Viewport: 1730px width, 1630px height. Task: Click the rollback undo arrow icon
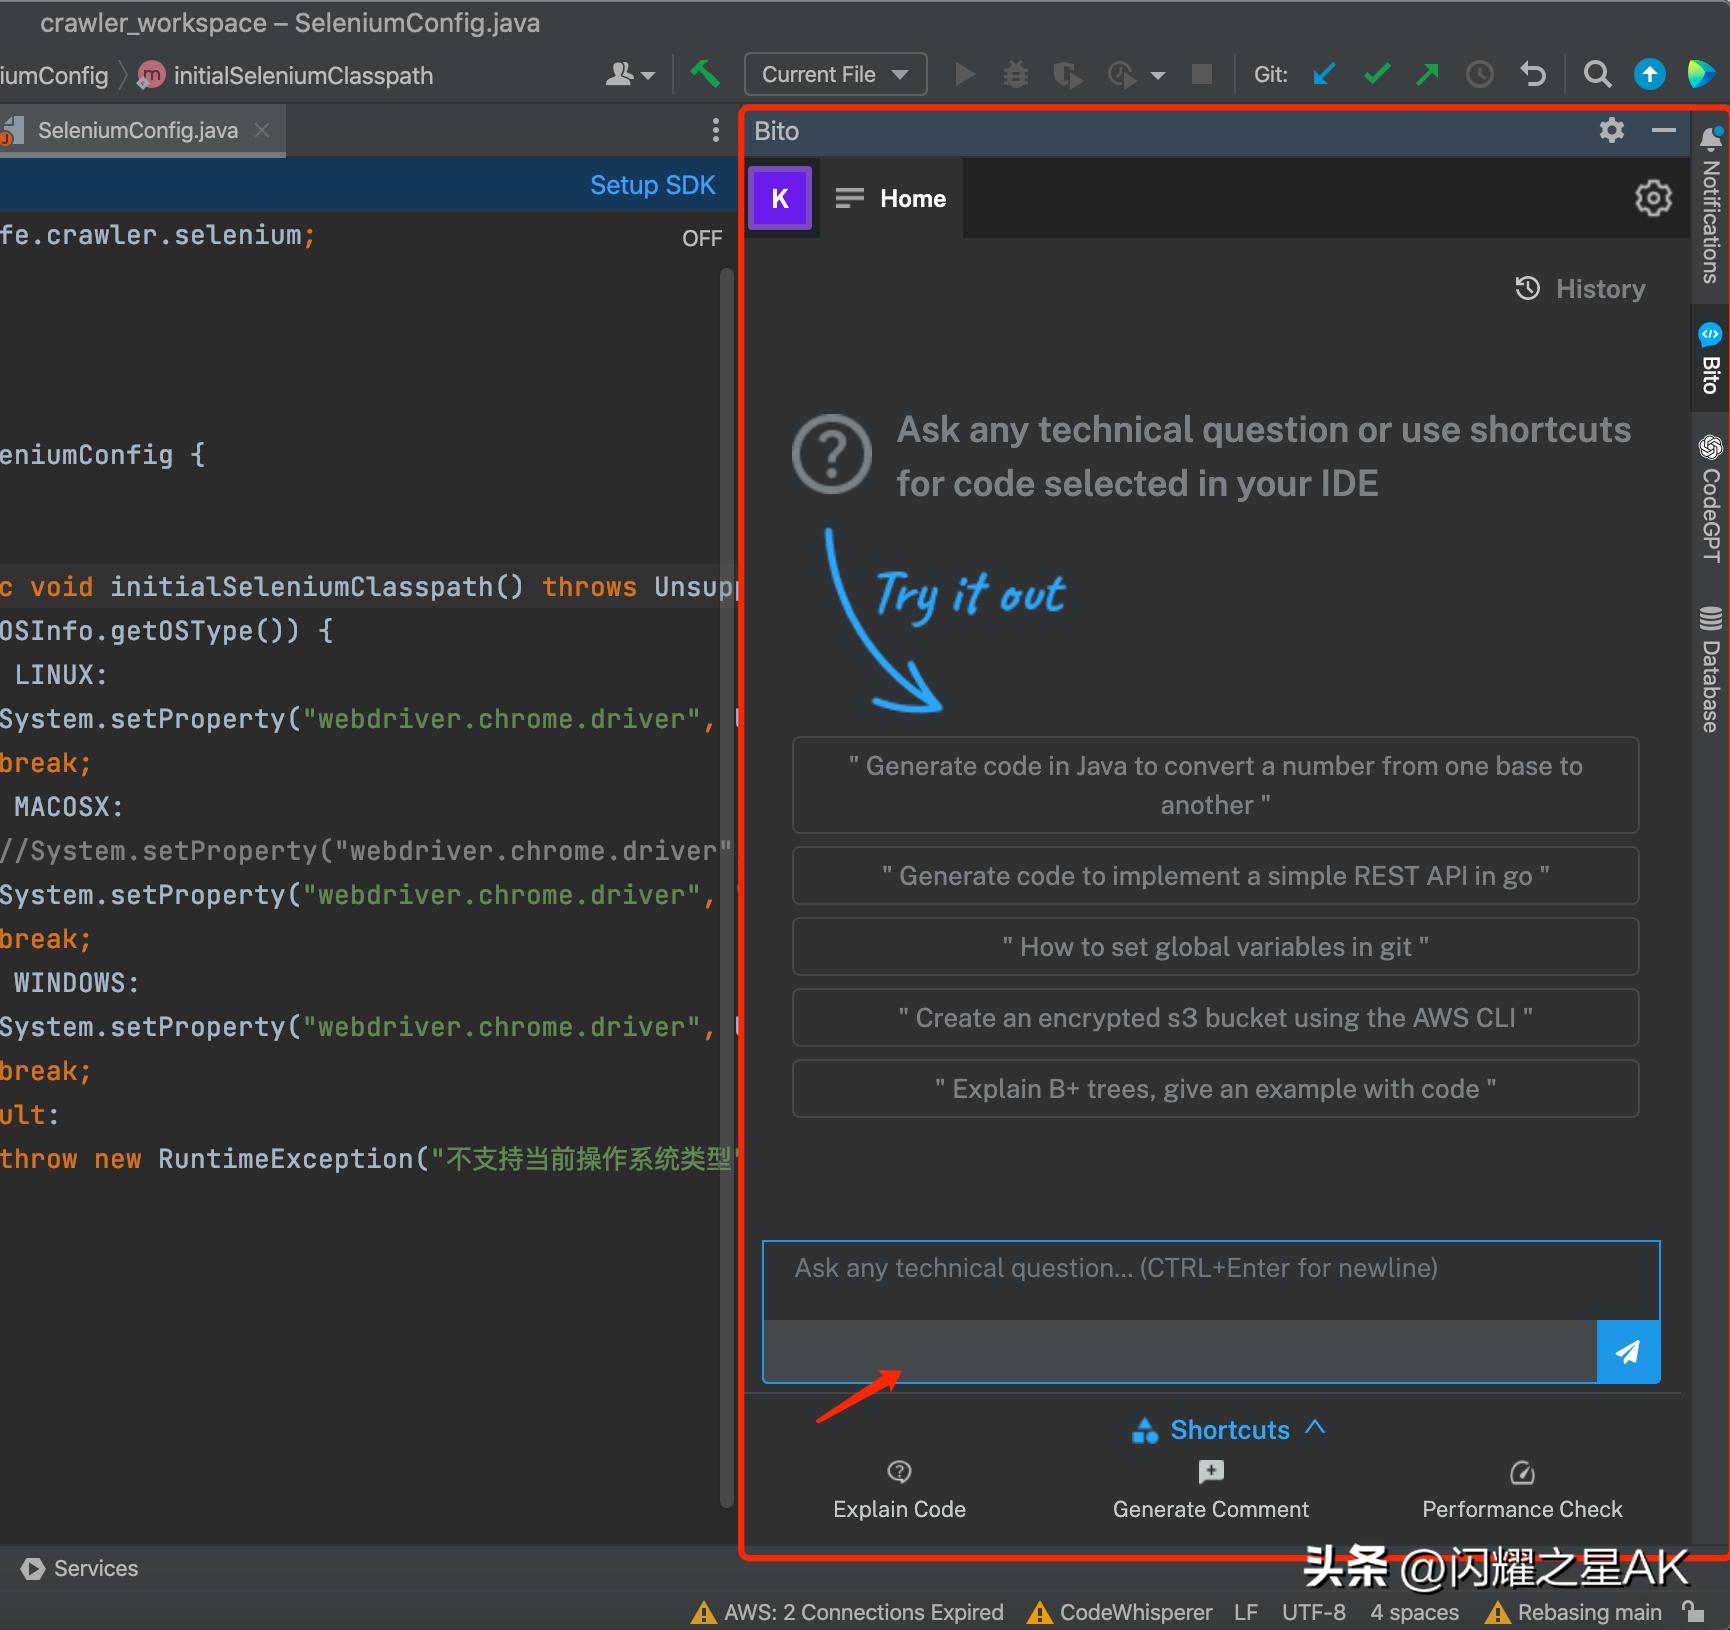click(x=1533, y=74)
